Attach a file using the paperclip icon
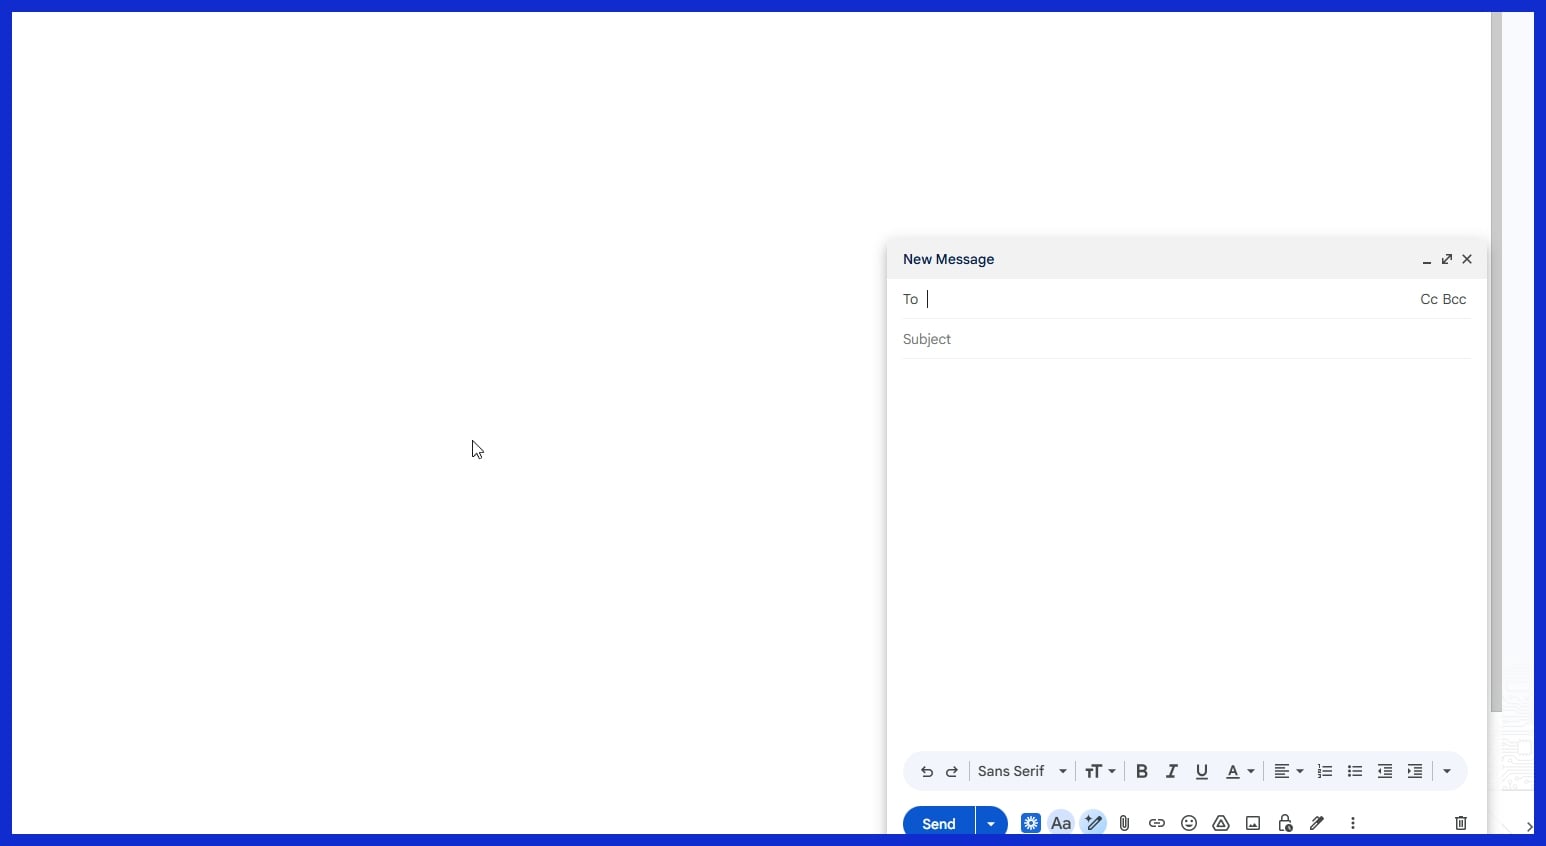 [1124, 823]
